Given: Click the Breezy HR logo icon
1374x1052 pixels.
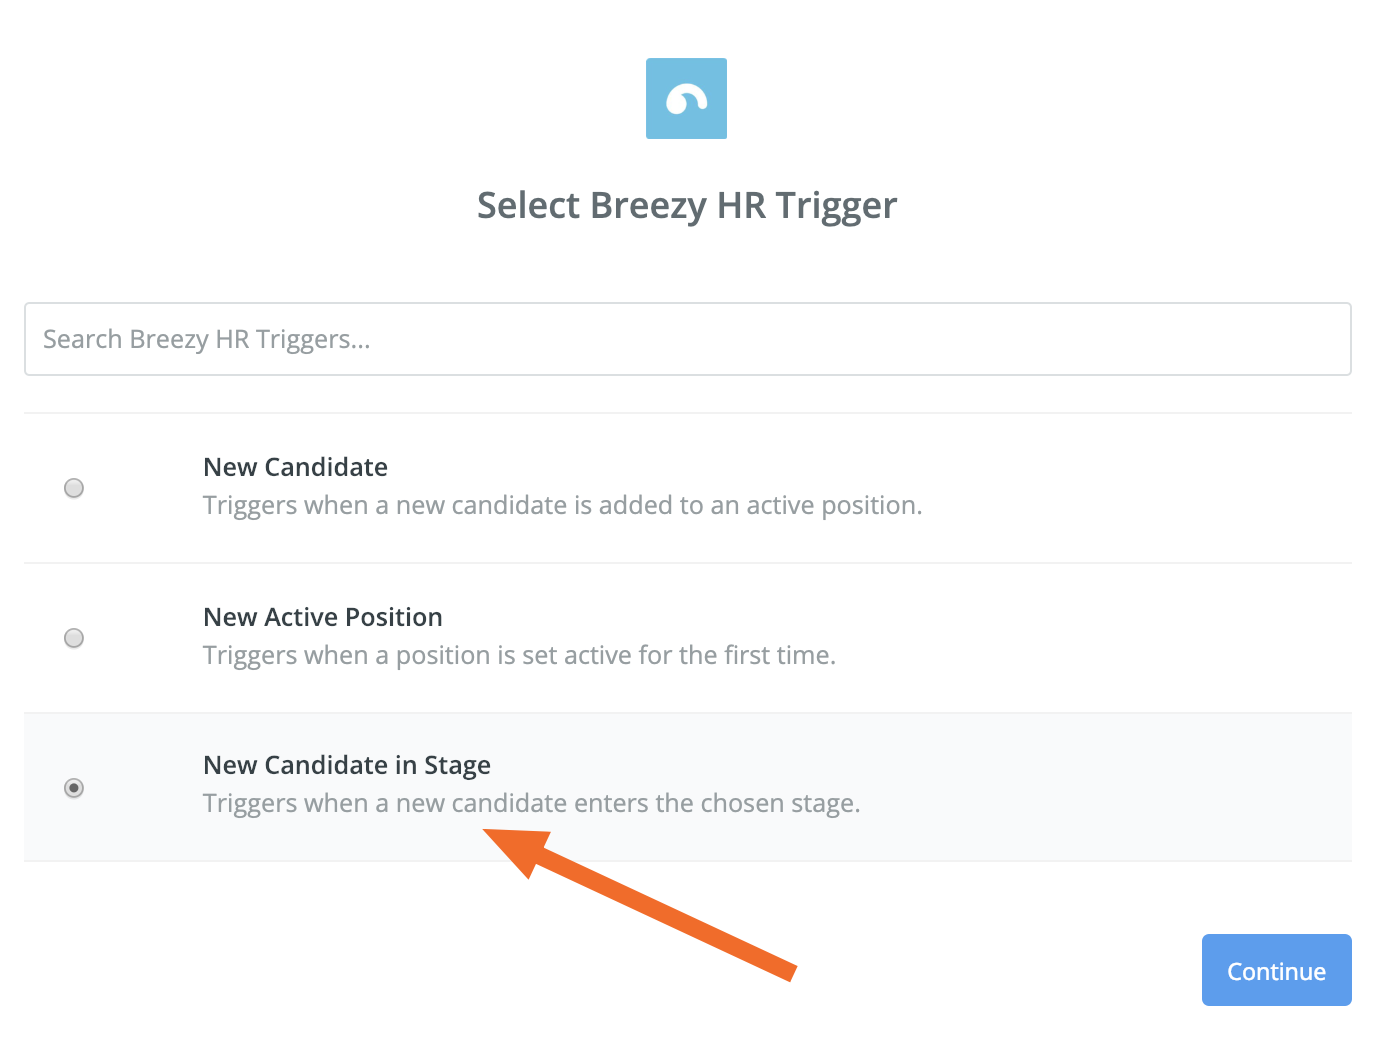Looking at the screenshot, I should pos(686,98).
